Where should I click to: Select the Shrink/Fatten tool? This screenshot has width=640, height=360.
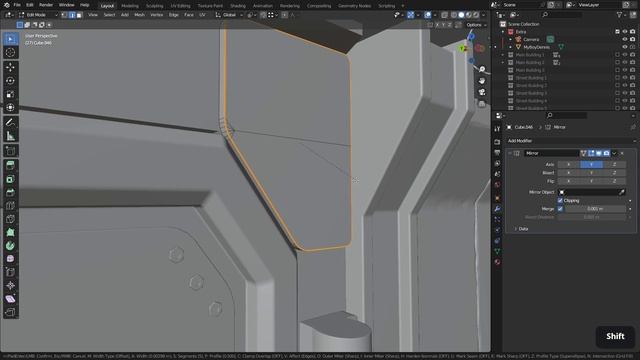pos(10,285)
